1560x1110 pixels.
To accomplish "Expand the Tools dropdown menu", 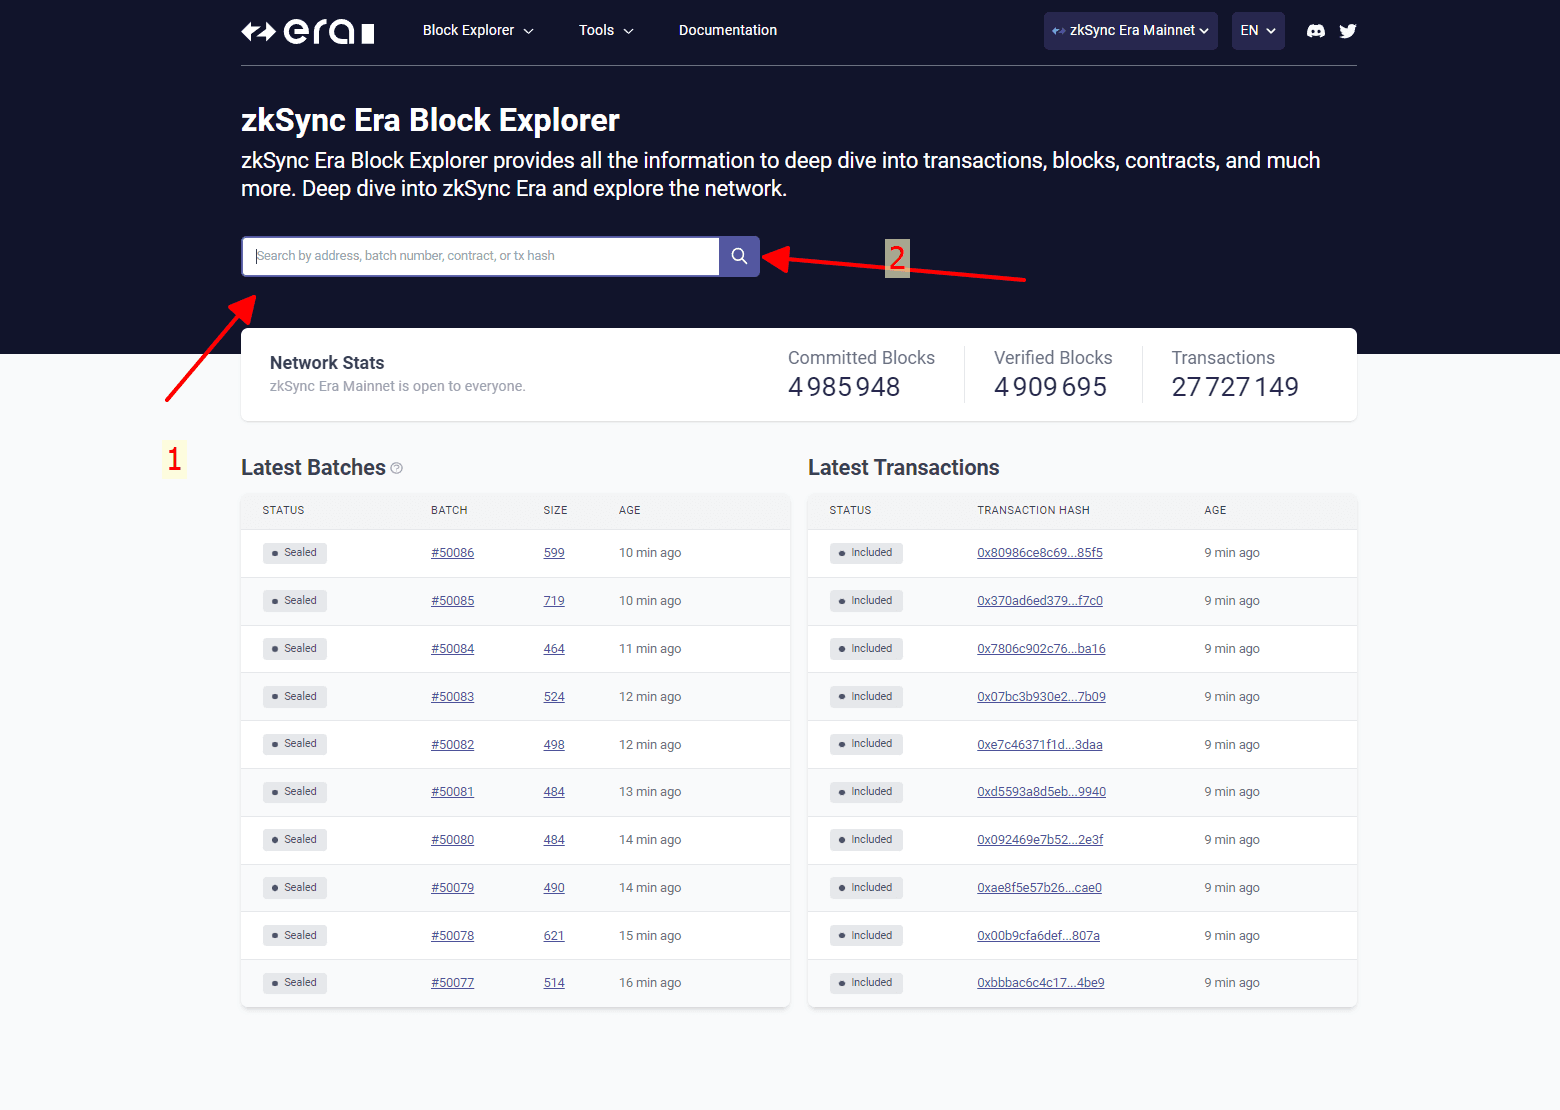I will tap(606, 30).
